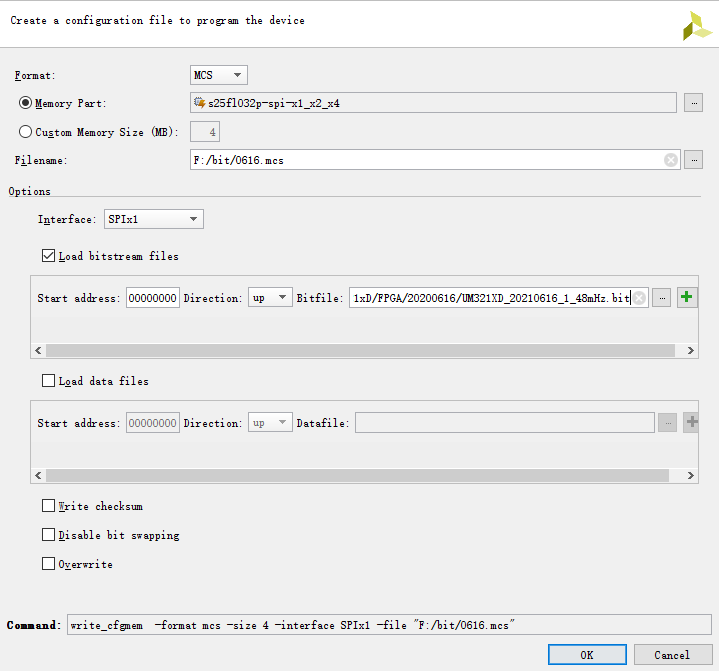Click the data files Start address field

point(153,422)
